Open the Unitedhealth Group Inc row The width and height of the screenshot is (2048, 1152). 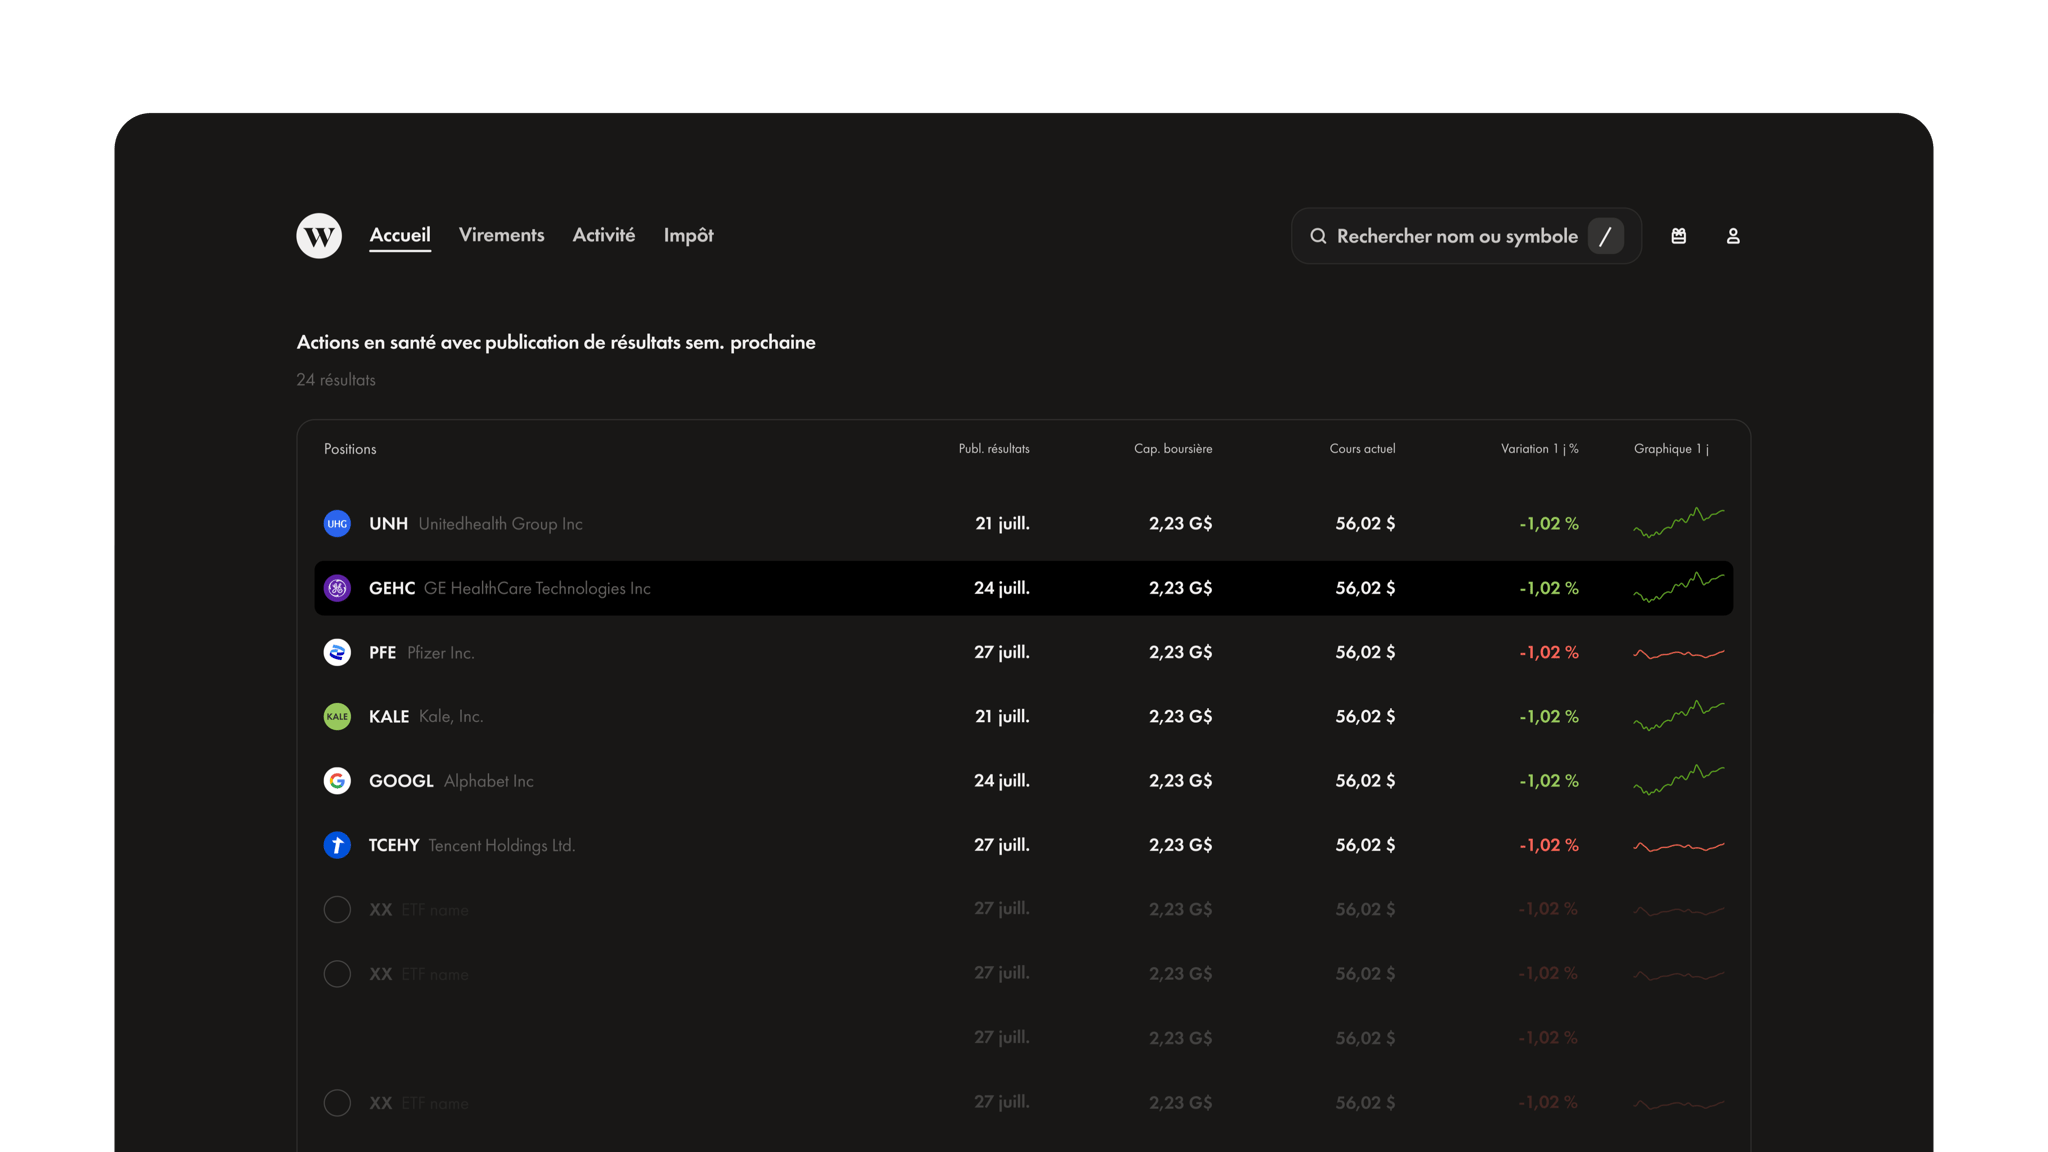click(500, 524)
